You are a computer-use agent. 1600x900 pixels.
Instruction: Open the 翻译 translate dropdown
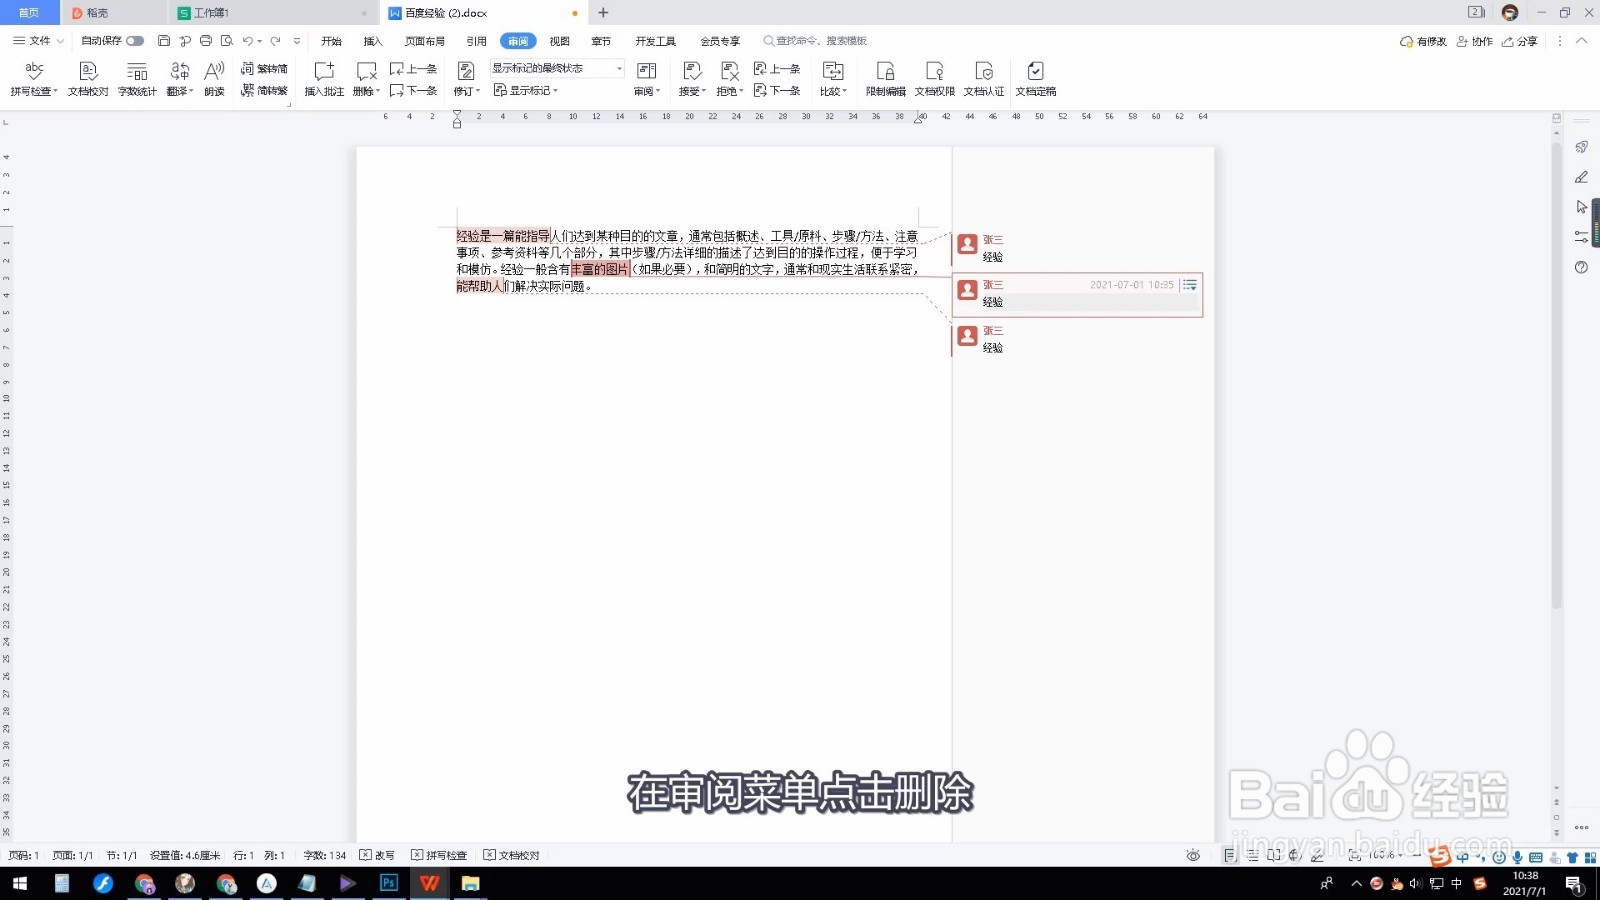point(179,78)
